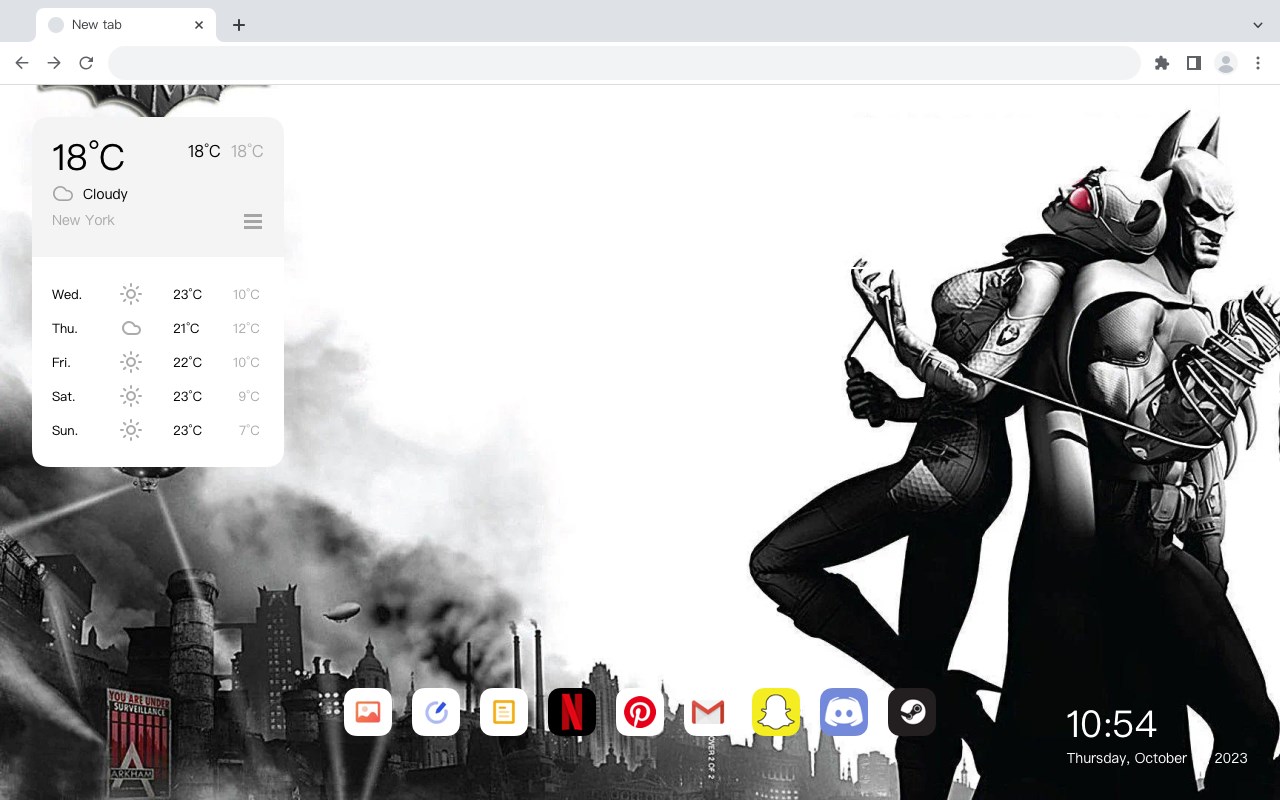
Task: Click the Sun. forecast day label
Action: (65, 430)
